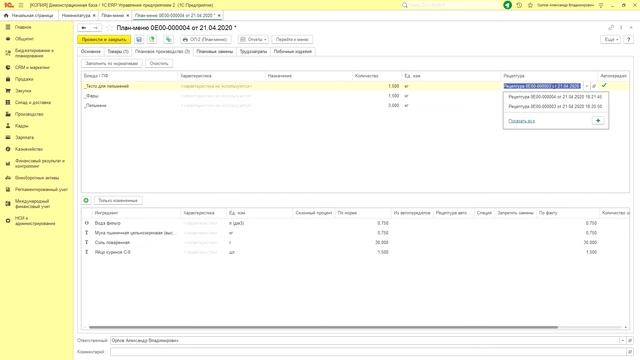640x360 pixels.
Task: Open favorites with the star icon in title bar
Action: click(x=530, y=5)
